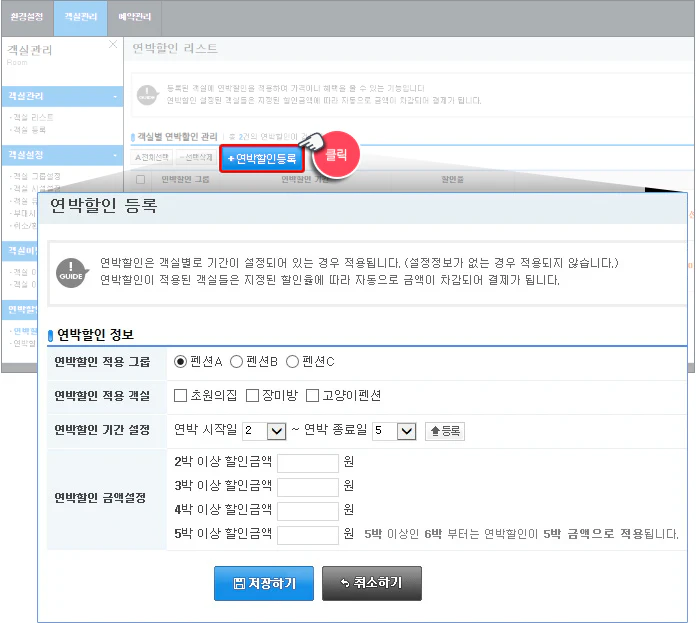This screenshot has width=696, height=623.
Task: Collapse the 객실설정 sidebar section header
Action: [63, 155]
